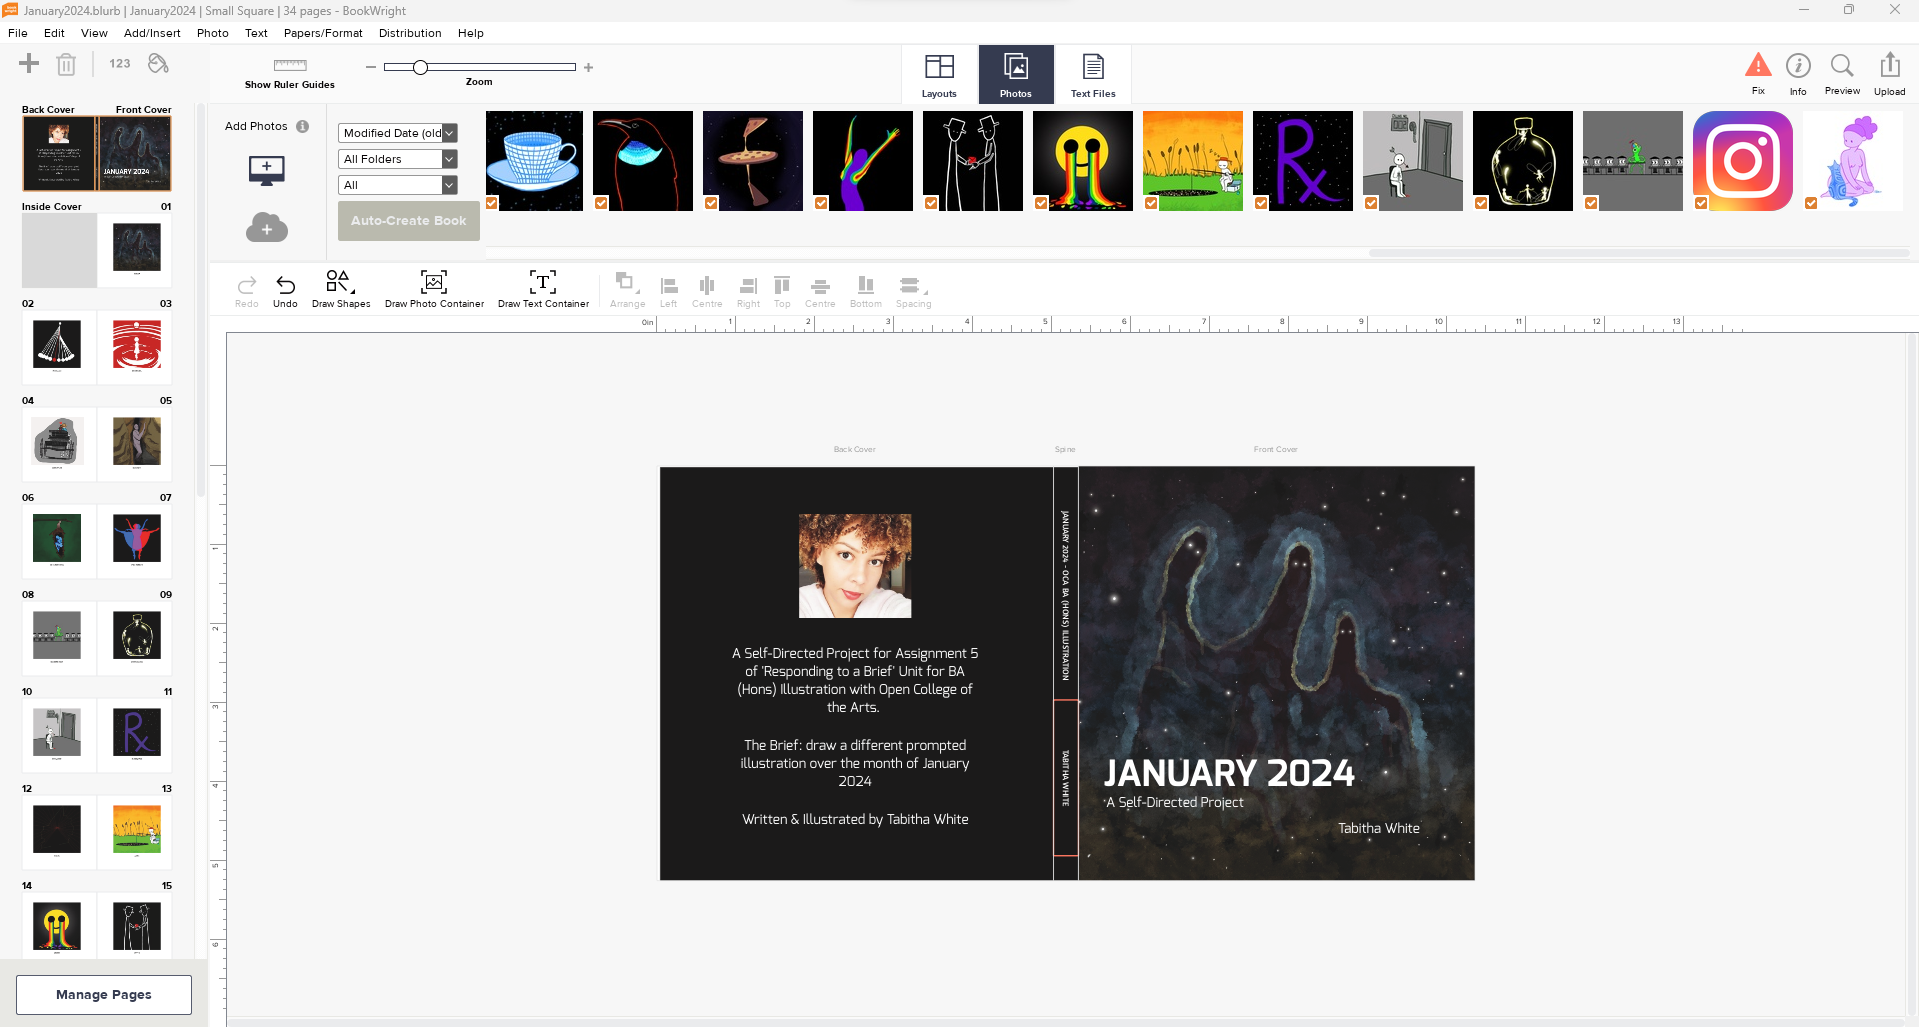
Task: Toggle checkbox on Instagram logo thumbnail
Action: pos(1701,203)
